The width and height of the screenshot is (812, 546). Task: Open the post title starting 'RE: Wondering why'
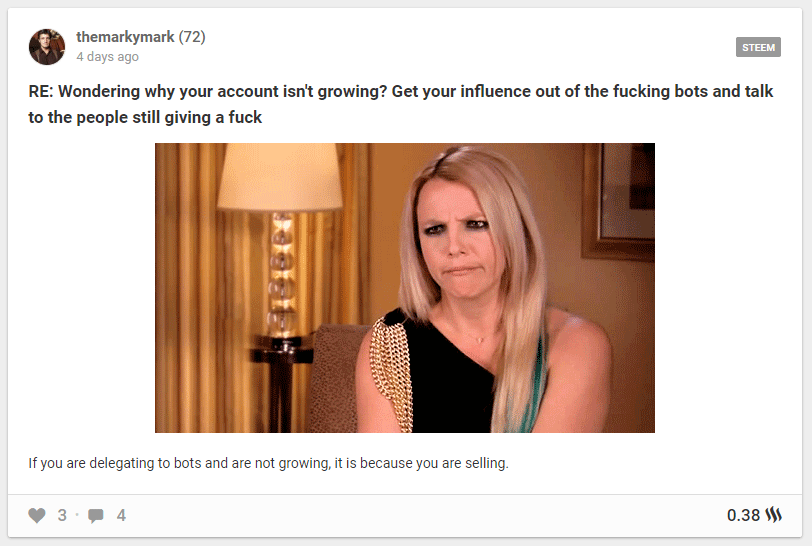point(400,104)
